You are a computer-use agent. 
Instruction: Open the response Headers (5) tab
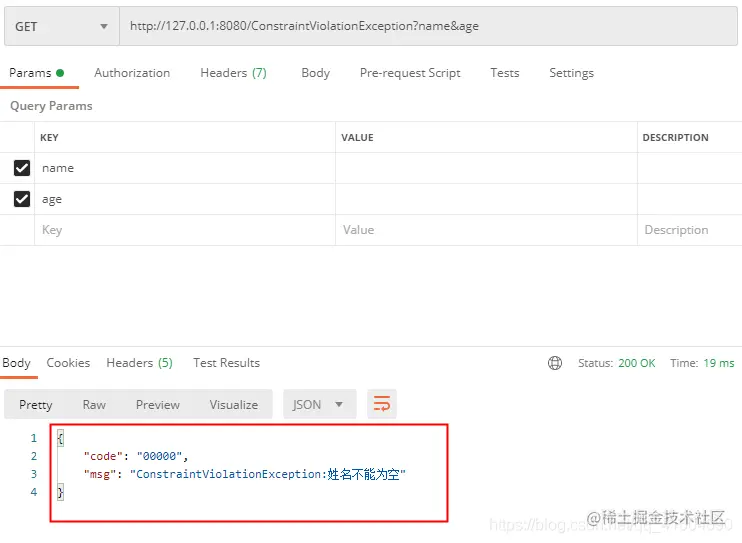(139, 363)
